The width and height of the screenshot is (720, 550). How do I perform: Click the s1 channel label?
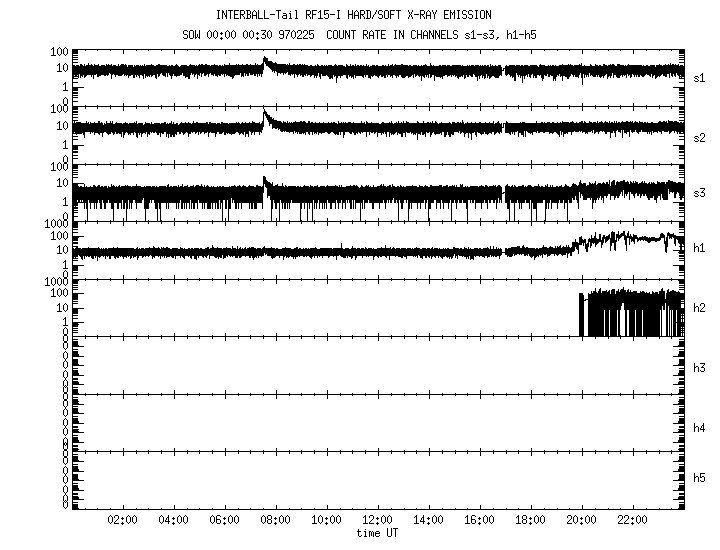[x=700, y=77]
